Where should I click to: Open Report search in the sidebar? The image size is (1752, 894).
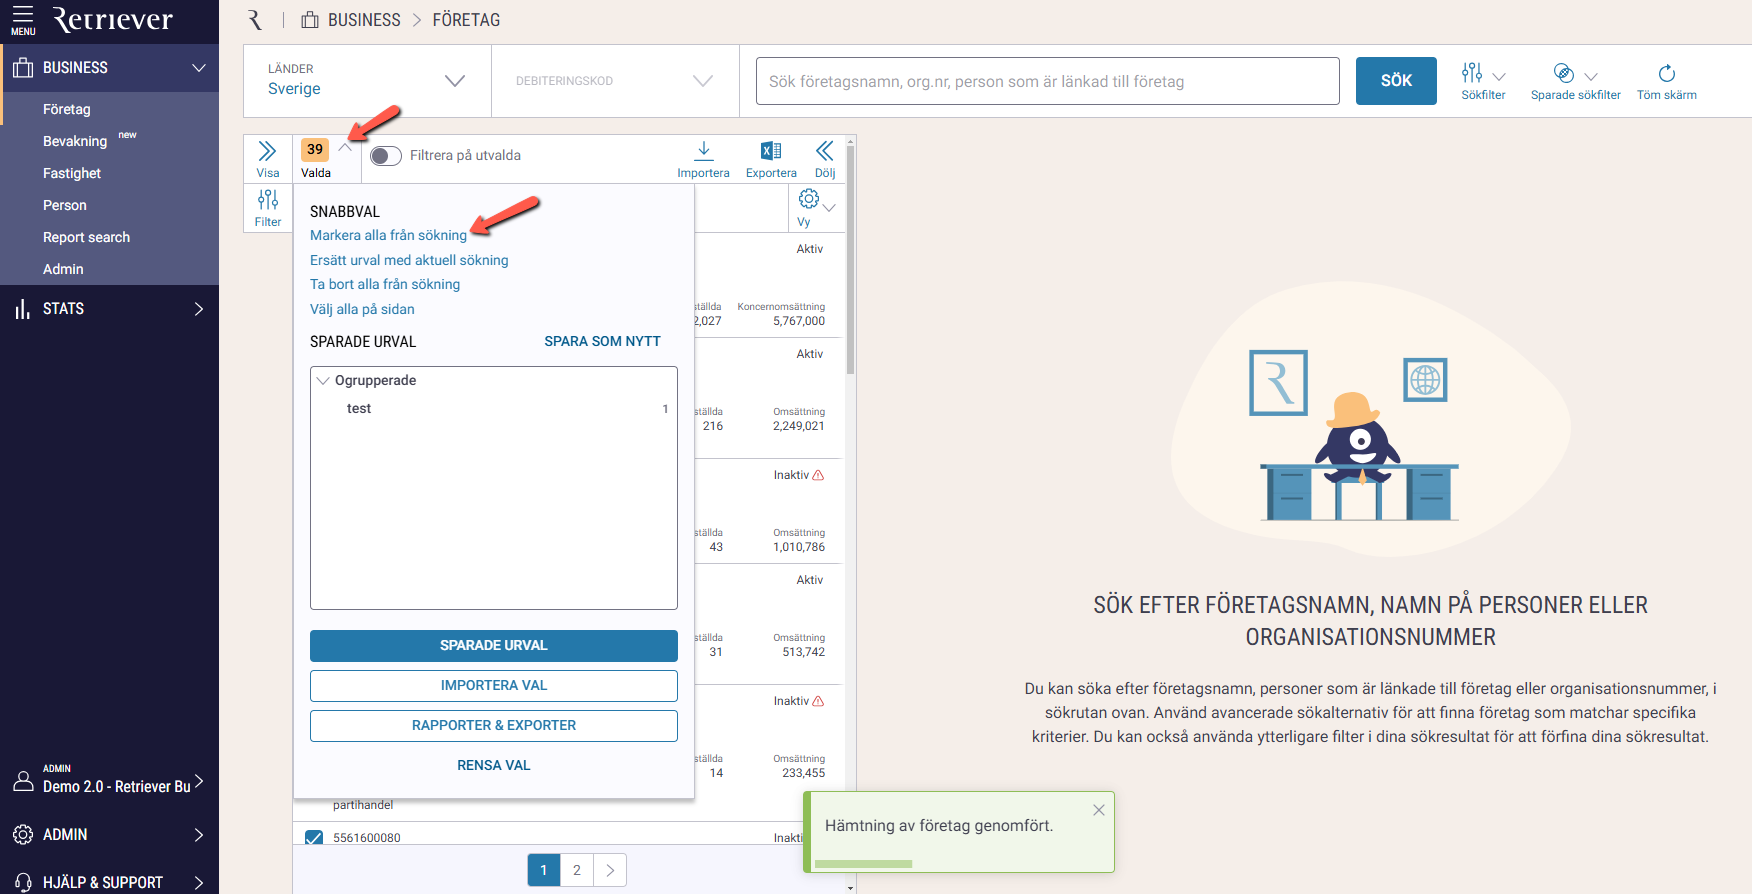86,237
